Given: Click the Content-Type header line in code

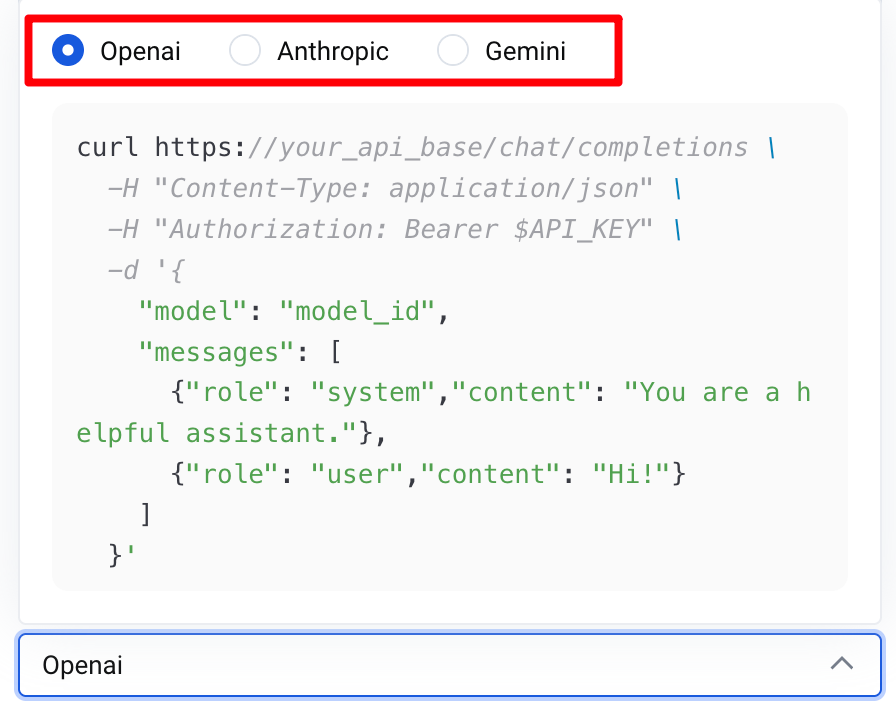Looking at the screenshot, I should 390,189.
